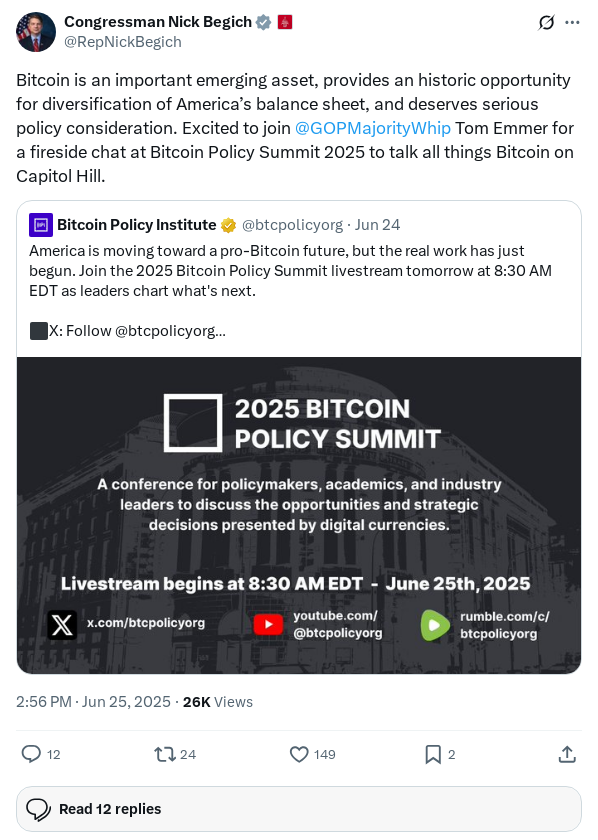Open Congressman Nick Begich's profile avatar
598x840 pixels.
tap(36, 32)
